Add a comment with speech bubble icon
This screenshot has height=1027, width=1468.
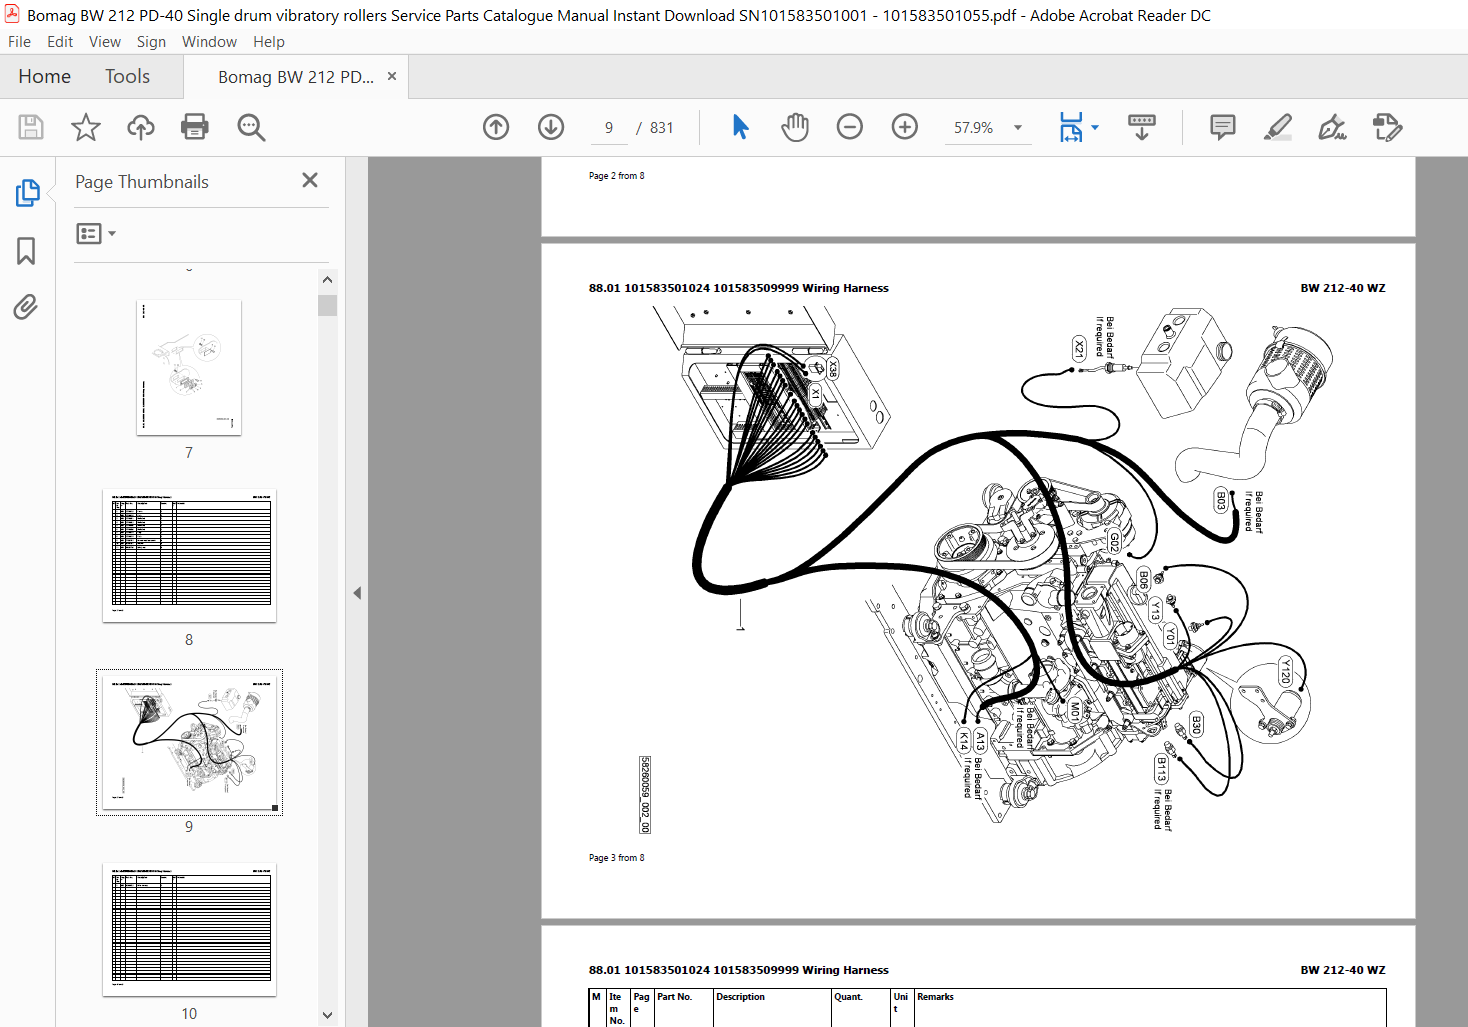[x=1222, y=127]
